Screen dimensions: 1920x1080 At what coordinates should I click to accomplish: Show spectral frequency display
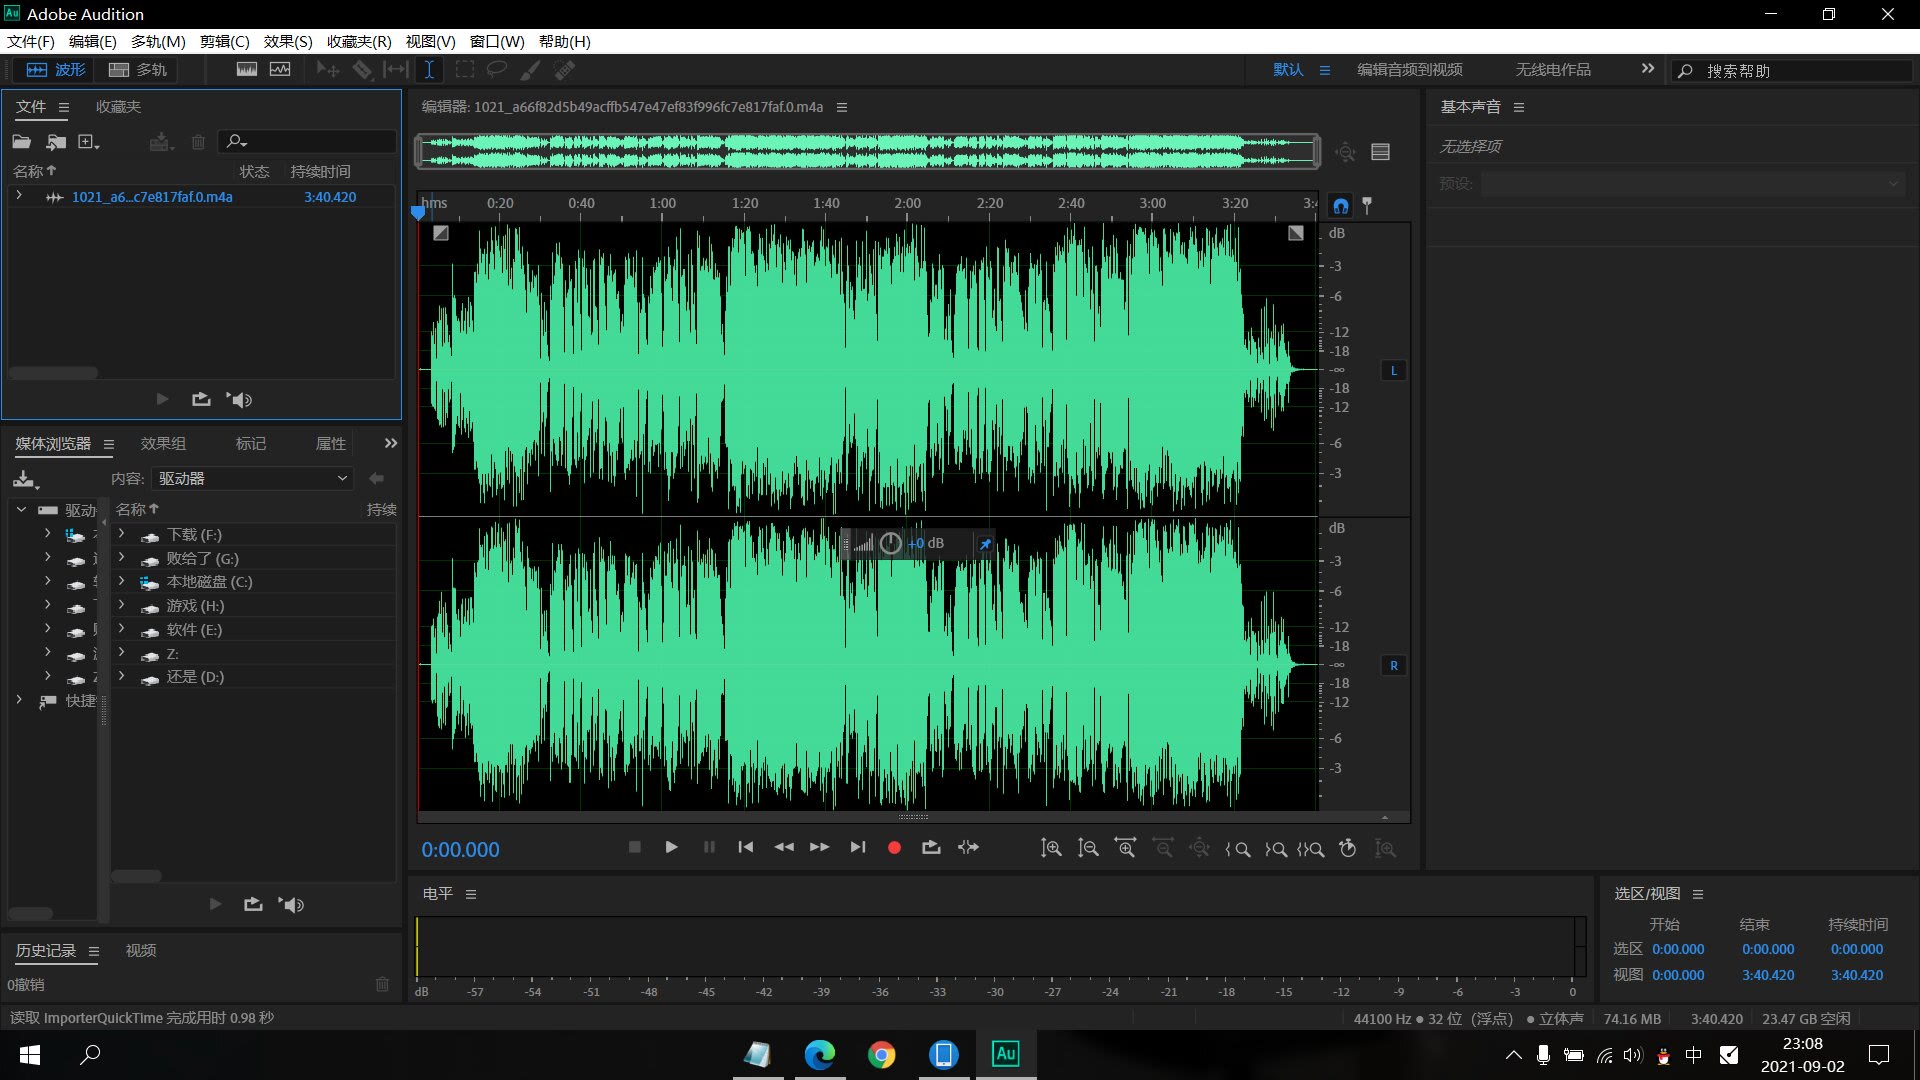pos(247,69)
